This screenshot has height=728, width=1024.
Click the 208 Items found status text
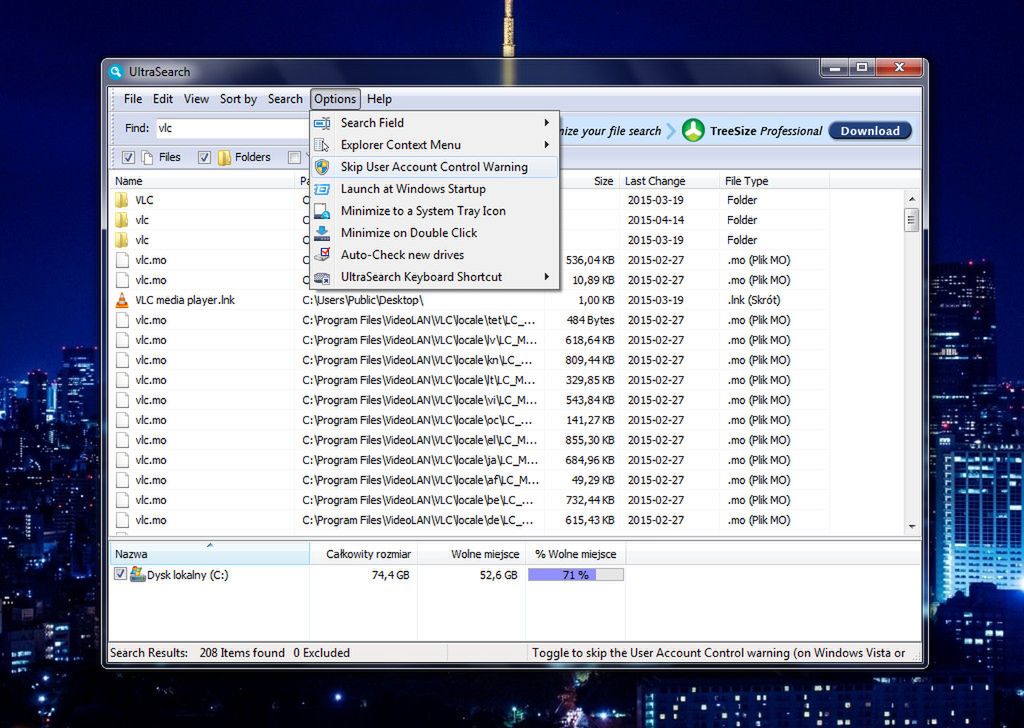pyautogui.click(x=242, y=653)
